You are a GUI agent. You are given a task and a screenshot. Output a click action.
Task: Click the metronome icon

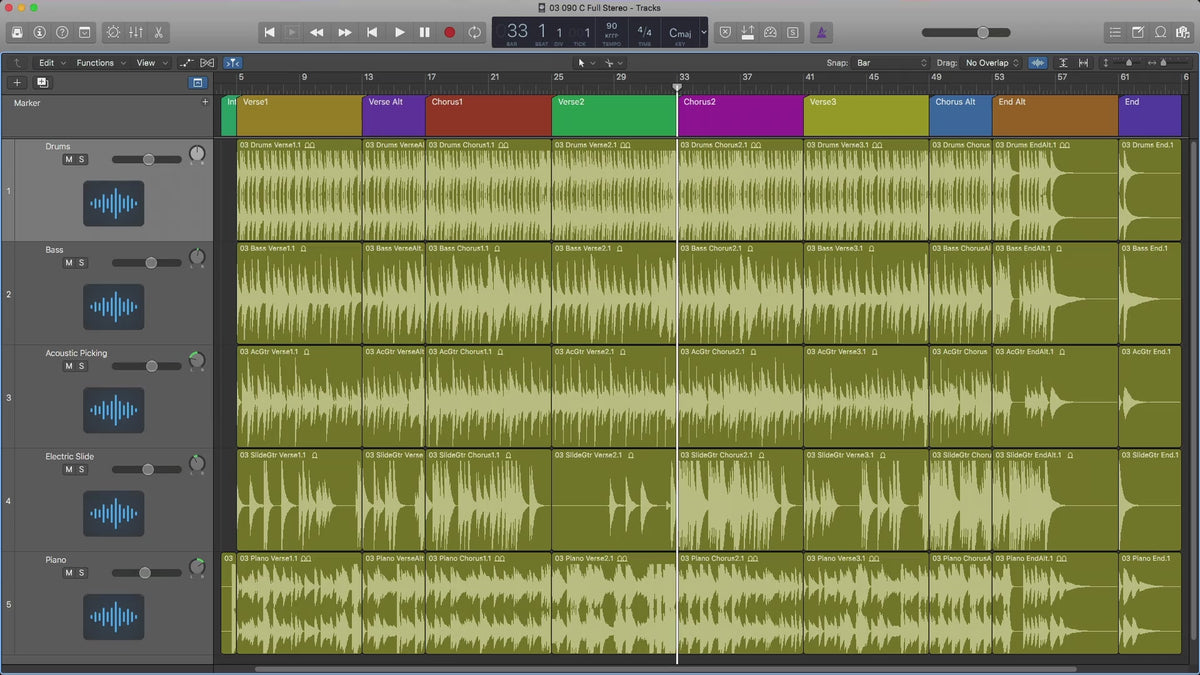(820, 32)
